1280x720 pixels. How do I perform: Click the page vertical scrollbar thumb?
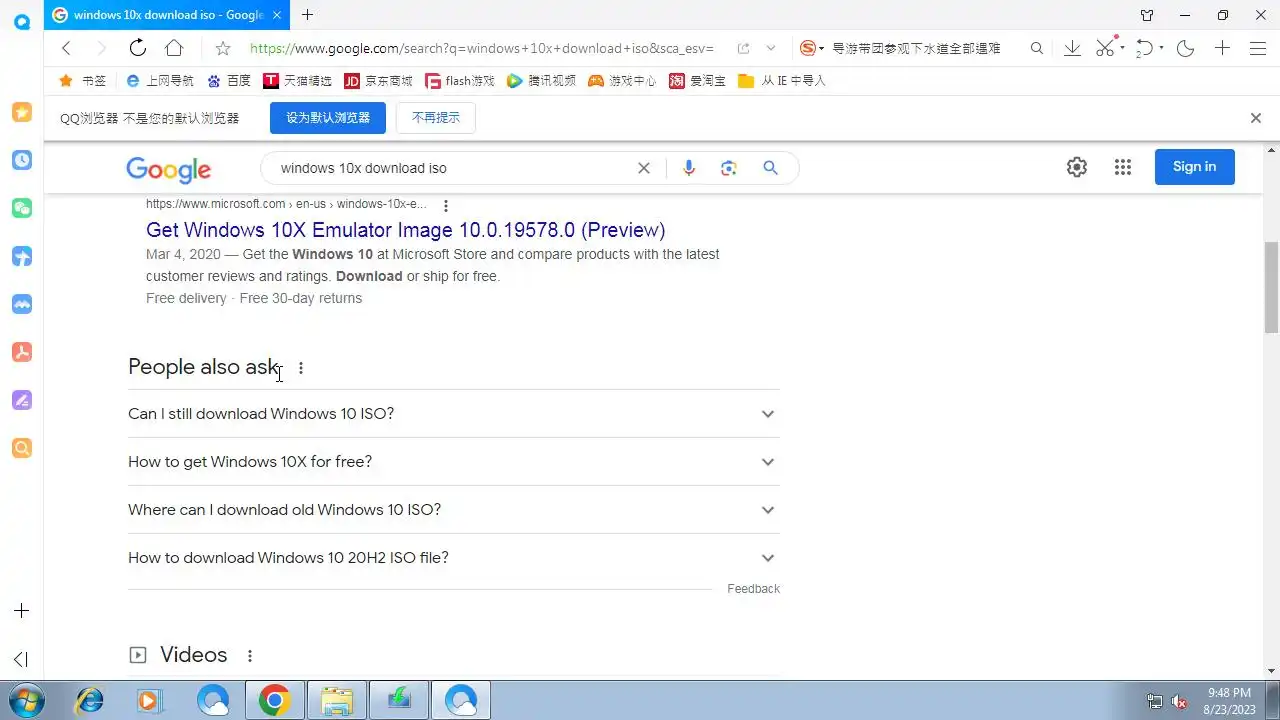1271,287
